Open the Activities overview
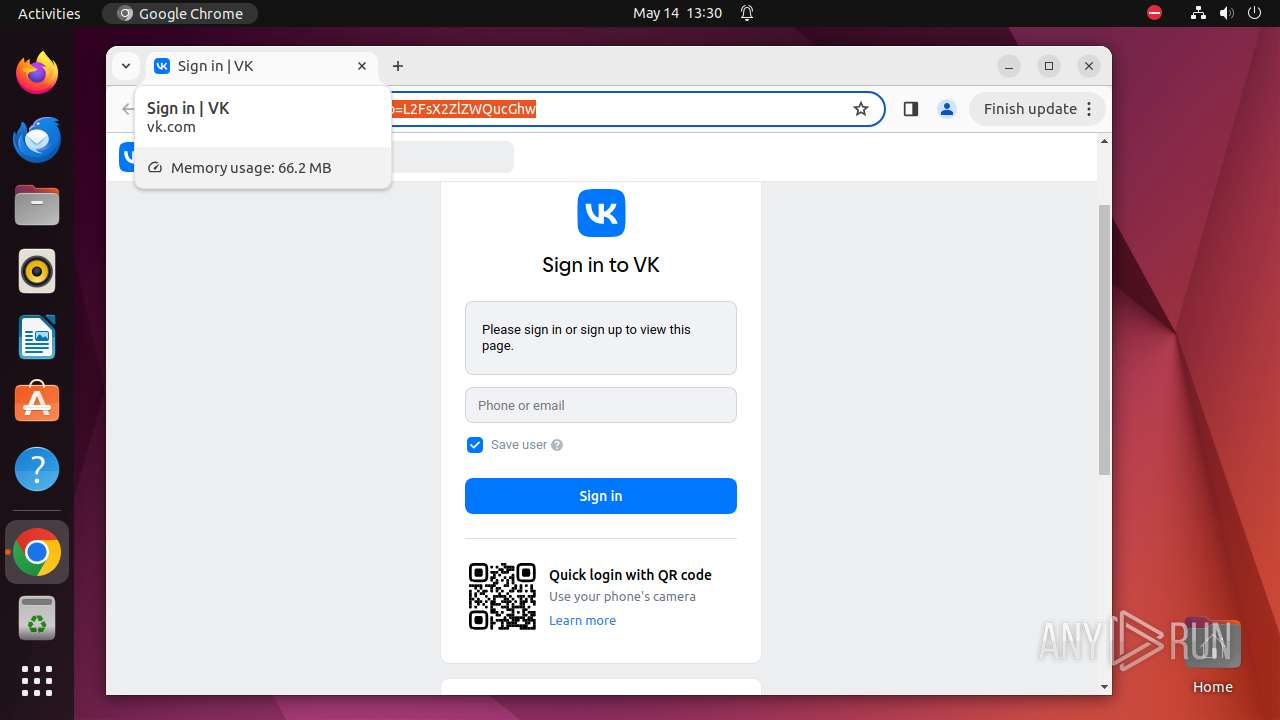Viewport: 1280px width, 720px height. [x=49, y=13]
